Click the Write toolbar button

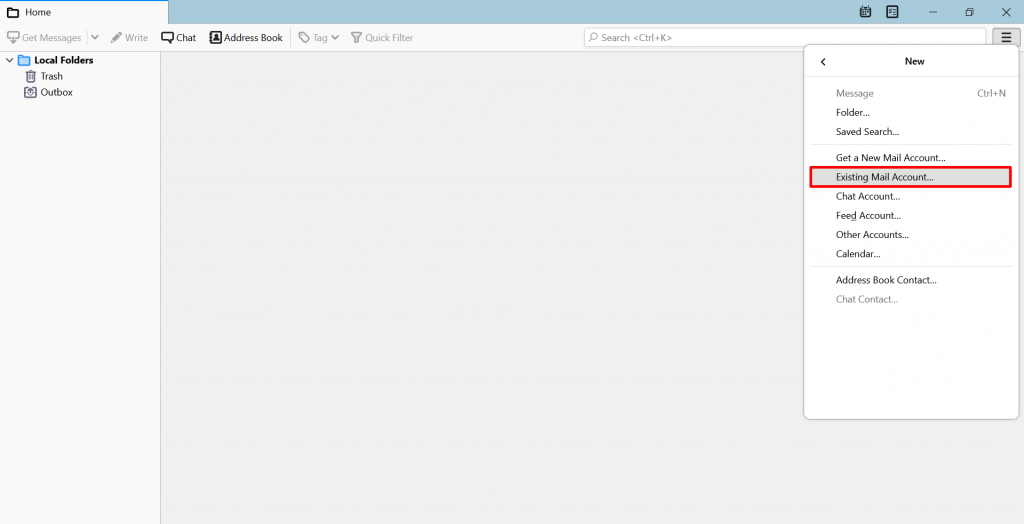click(x=129, y=38)
